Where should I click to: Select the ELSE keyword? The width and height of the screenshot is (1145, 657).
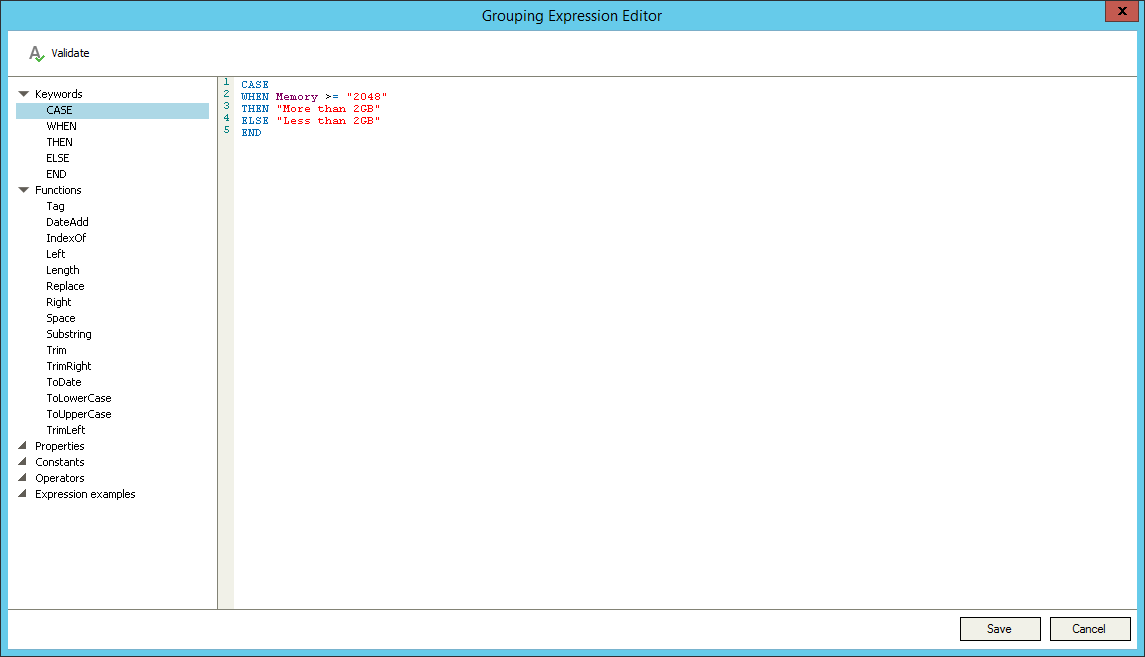pyautogui.click(x=58, y=158)
